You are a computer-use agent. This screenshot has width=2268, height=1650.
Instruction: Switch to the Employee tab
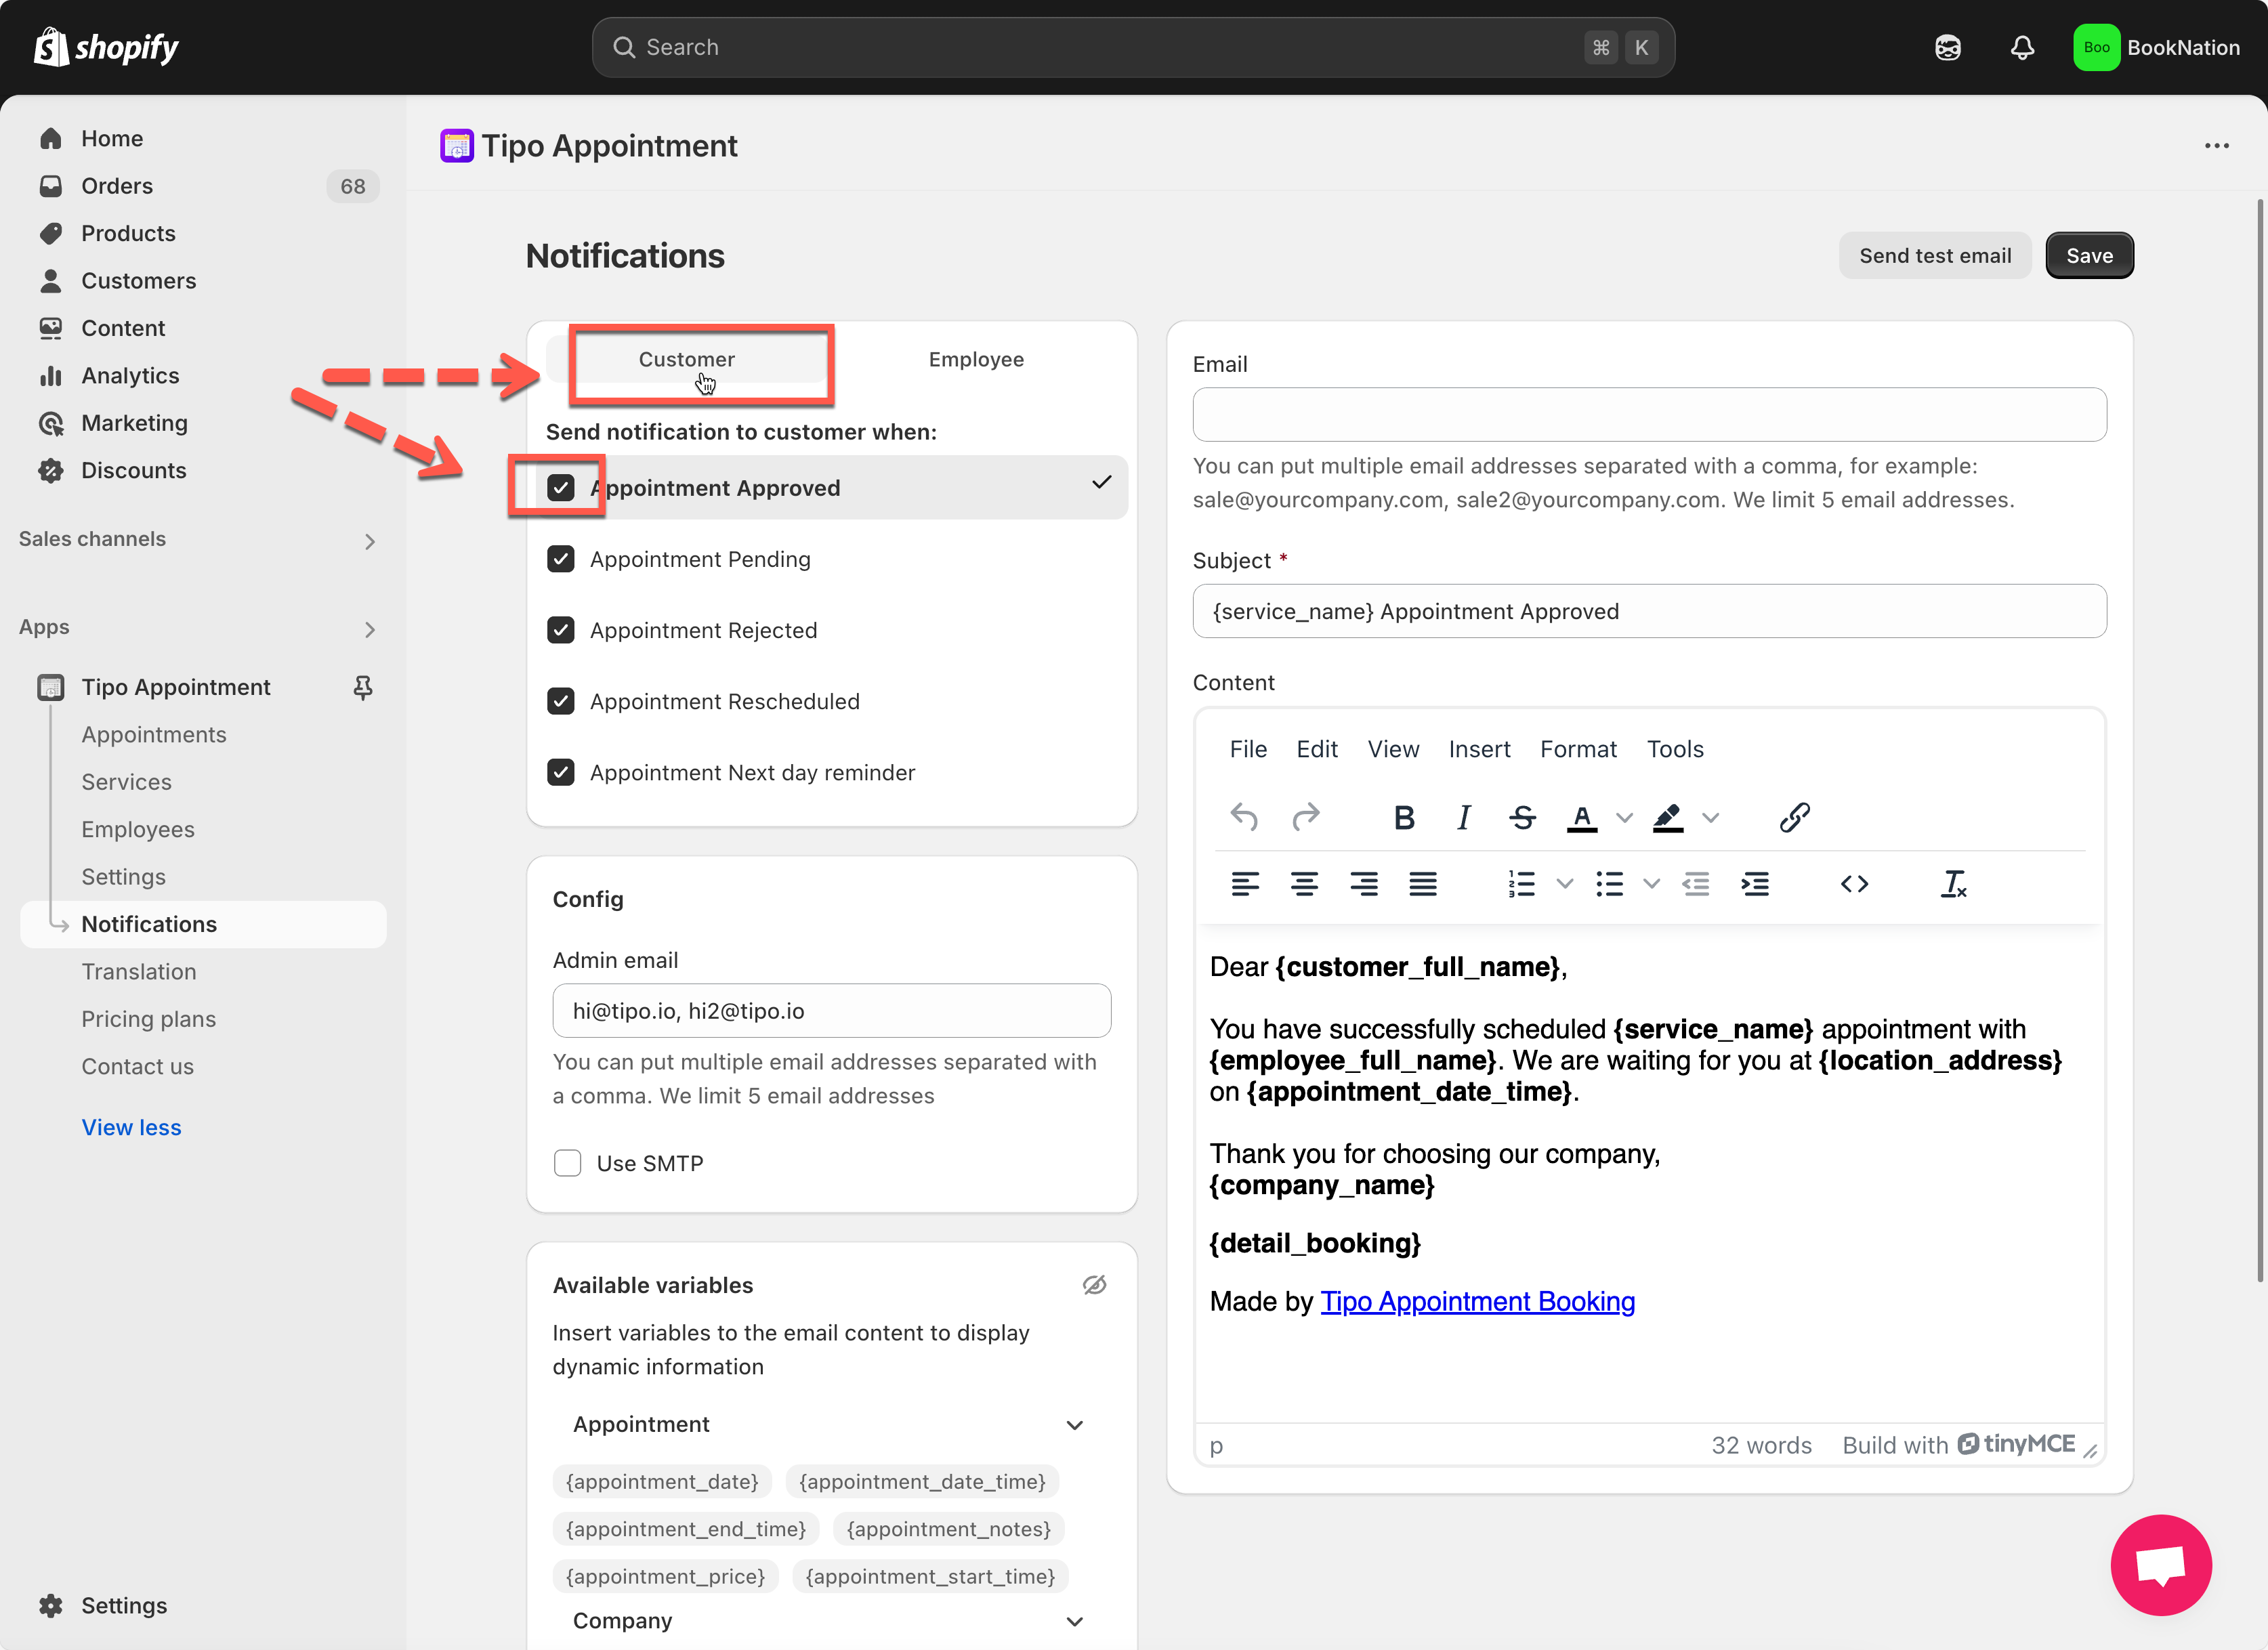(976, 359)
